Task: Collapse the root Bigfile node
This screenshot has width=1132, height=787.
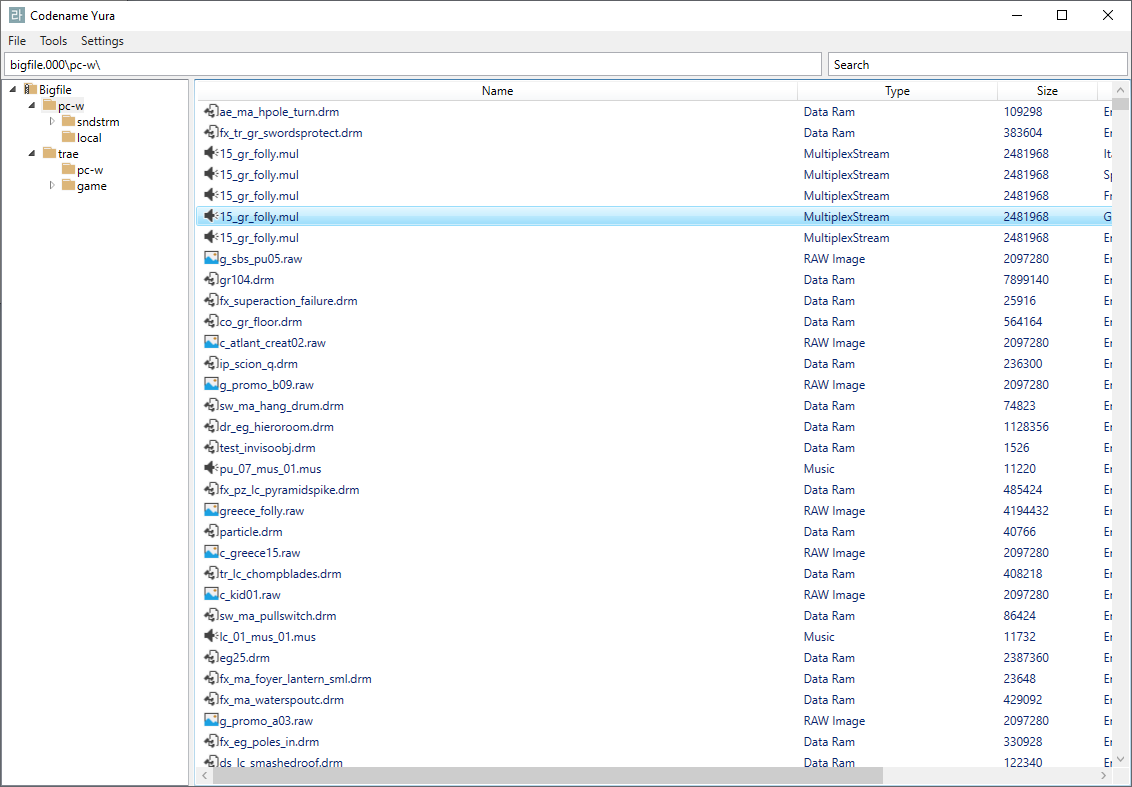Action: (x=13, y=90)
